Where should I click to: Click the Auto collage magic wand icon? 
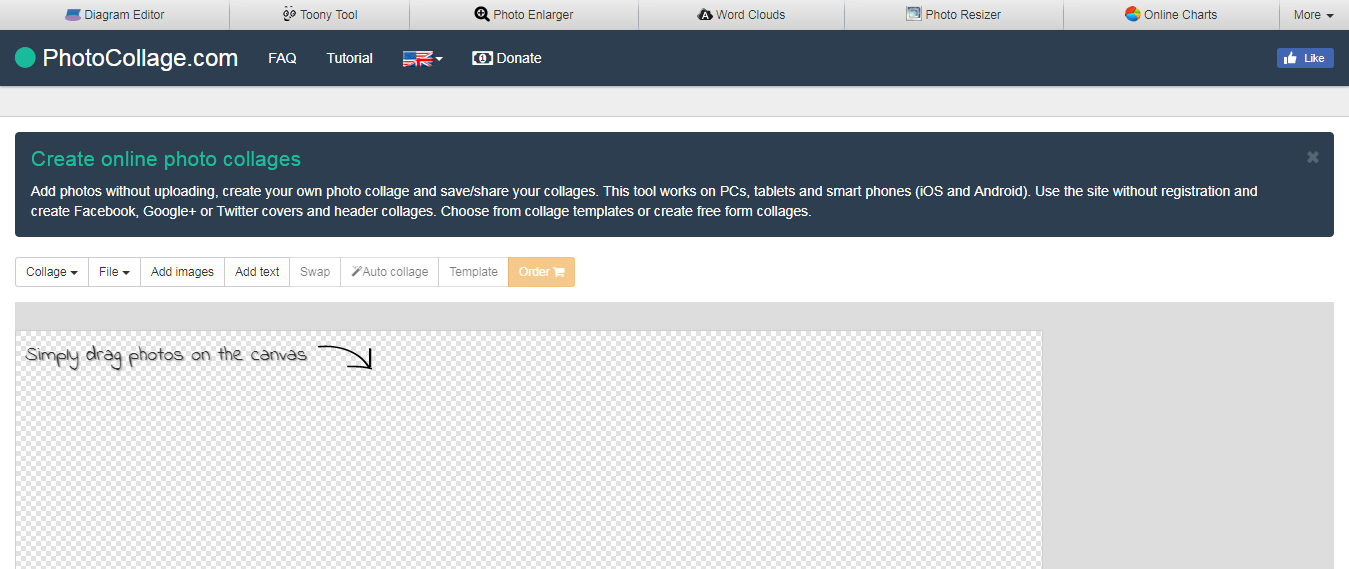[356, 272]
